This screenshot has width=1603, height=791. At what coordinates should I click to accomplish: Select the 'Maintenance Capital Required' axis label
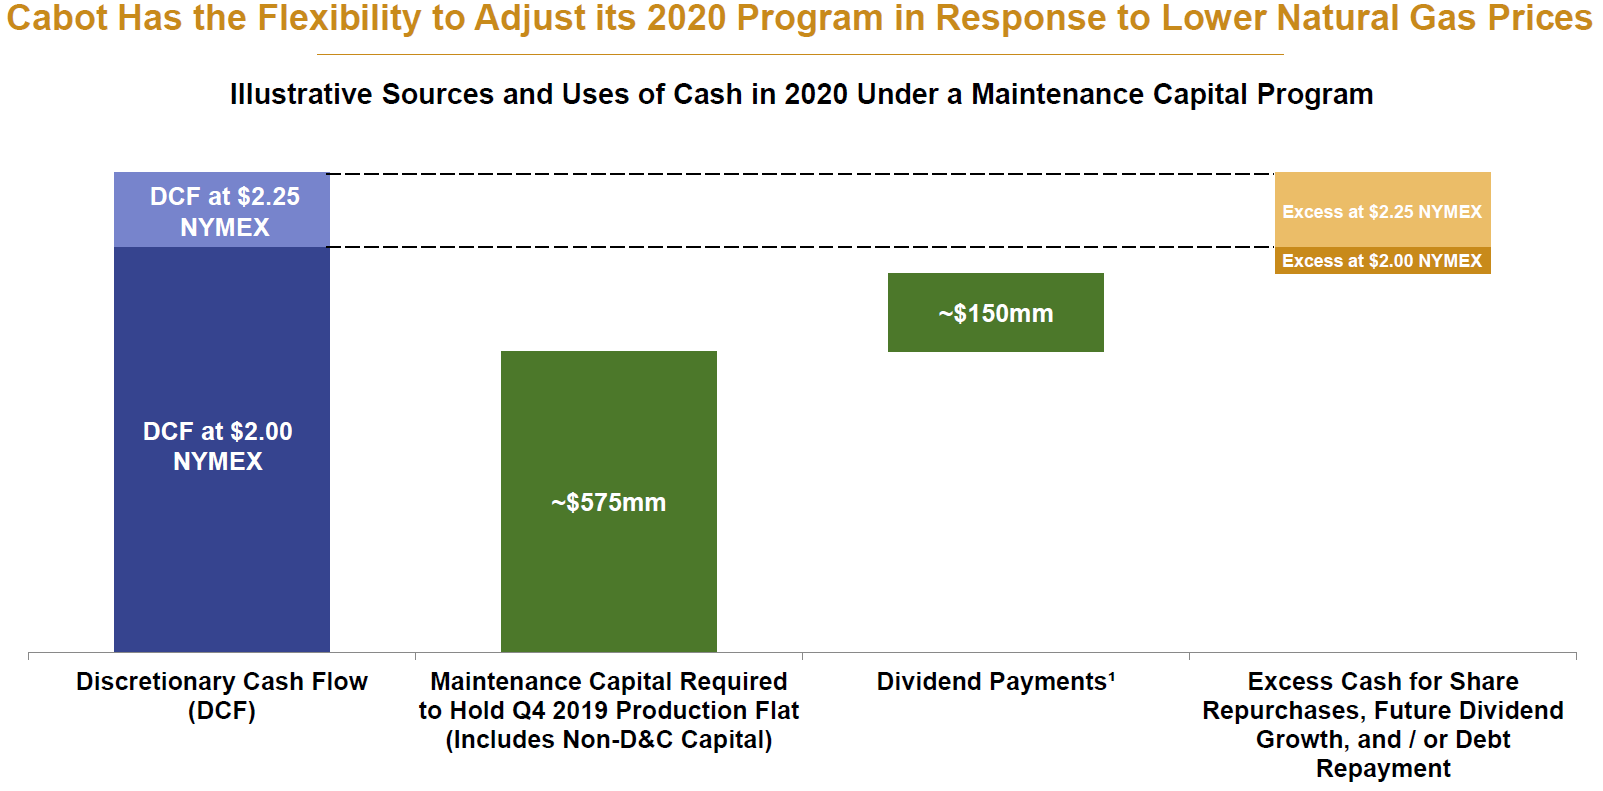click(x=609, y=710)
